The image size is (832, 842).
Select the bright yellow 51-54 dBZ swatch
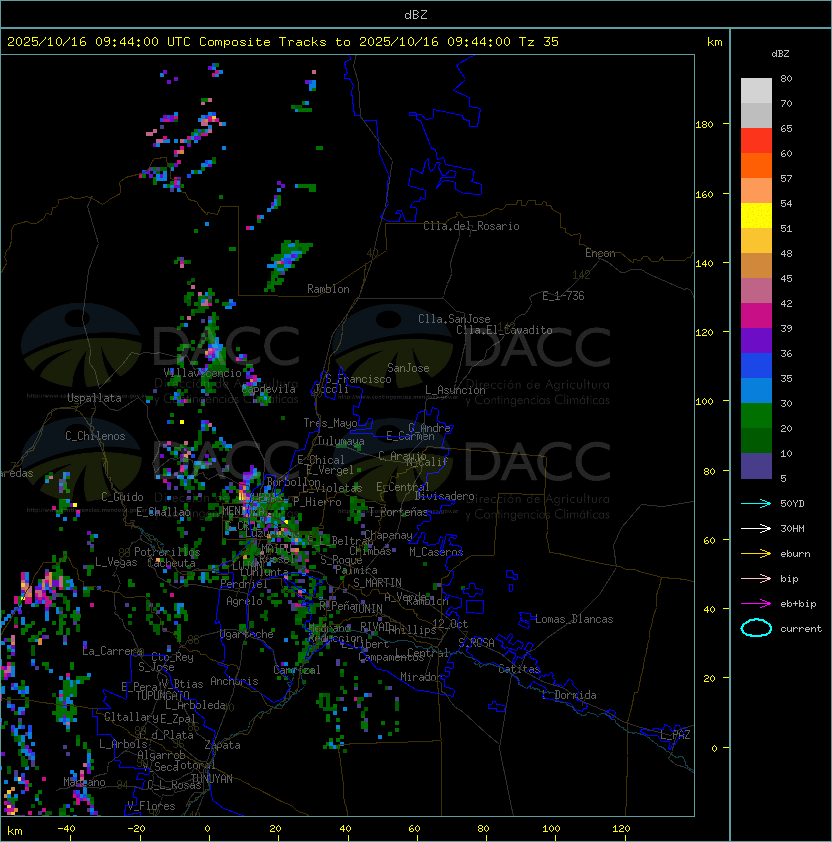[756, 215]
